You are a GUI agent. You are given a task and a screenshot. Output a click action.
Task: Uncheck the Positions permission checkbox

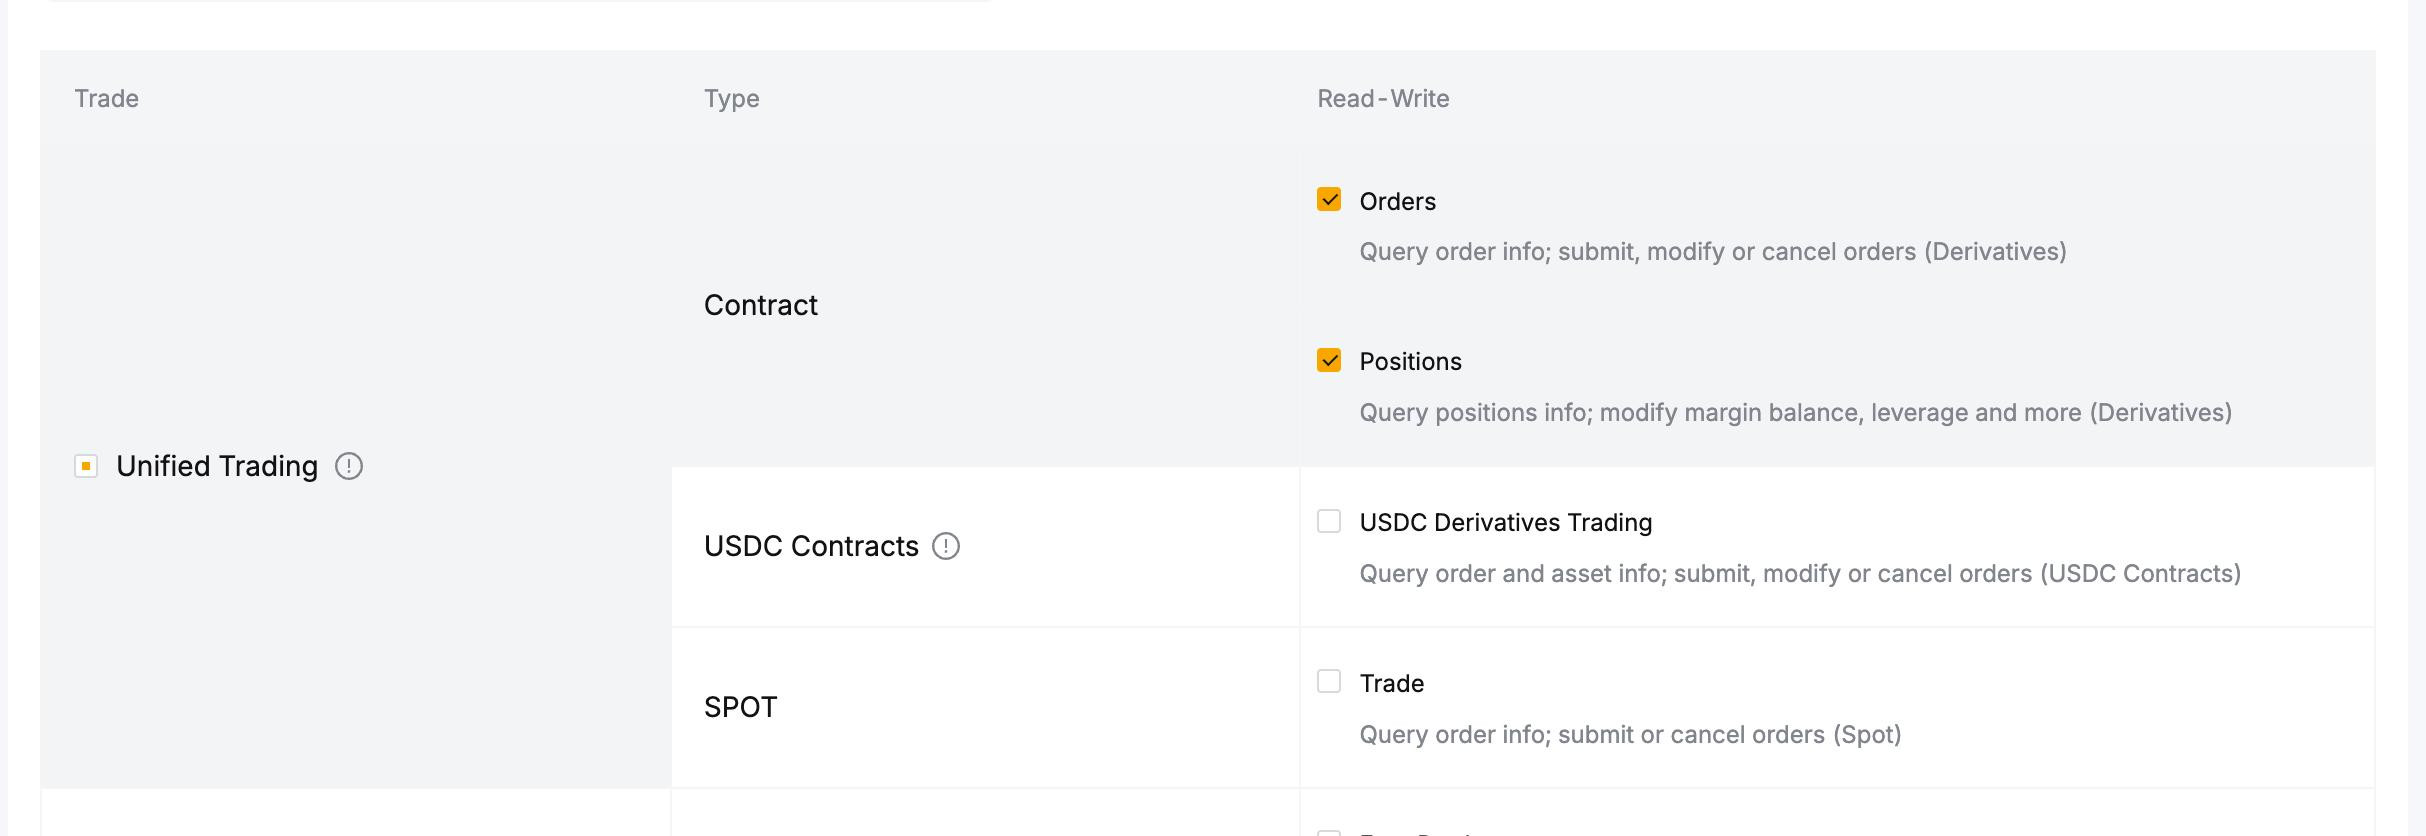coord(1329,360)
